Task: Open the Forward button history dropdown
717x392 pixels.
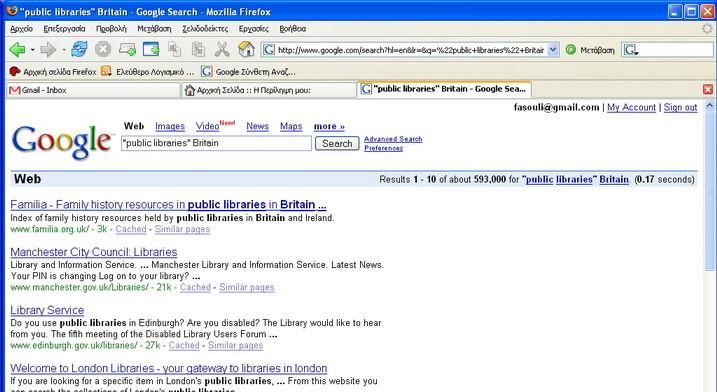Action: [x=64, y=49]
